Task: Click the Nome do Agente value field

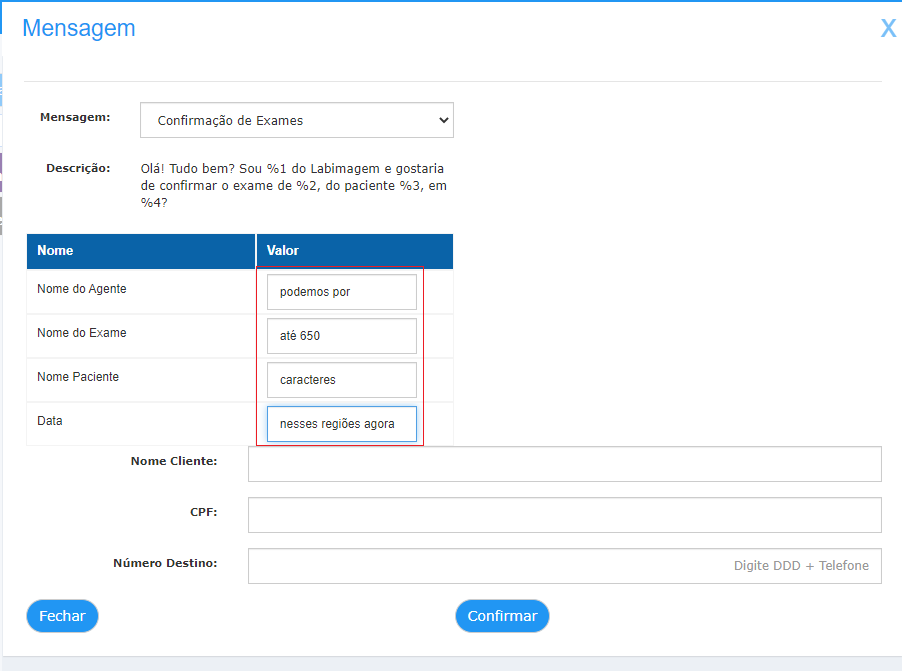Action: tap(342, 292)
